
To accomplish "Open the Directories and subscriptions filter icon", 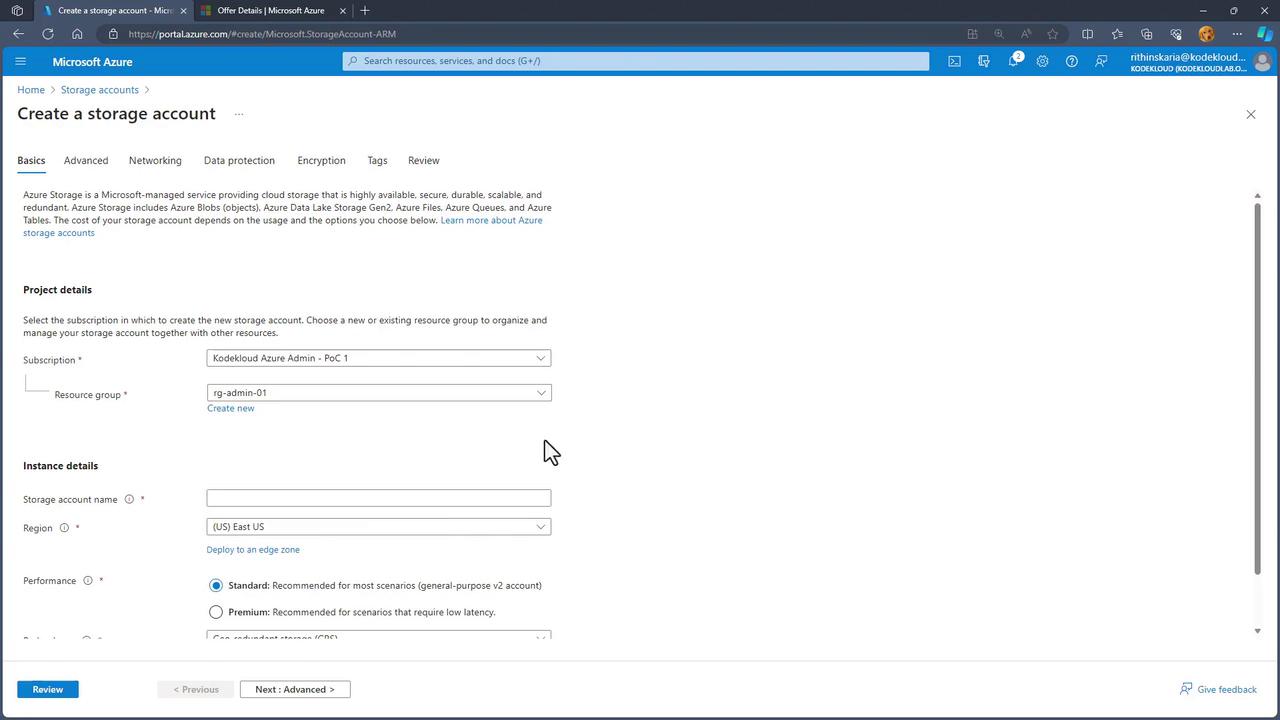I will tap(984, 61).
